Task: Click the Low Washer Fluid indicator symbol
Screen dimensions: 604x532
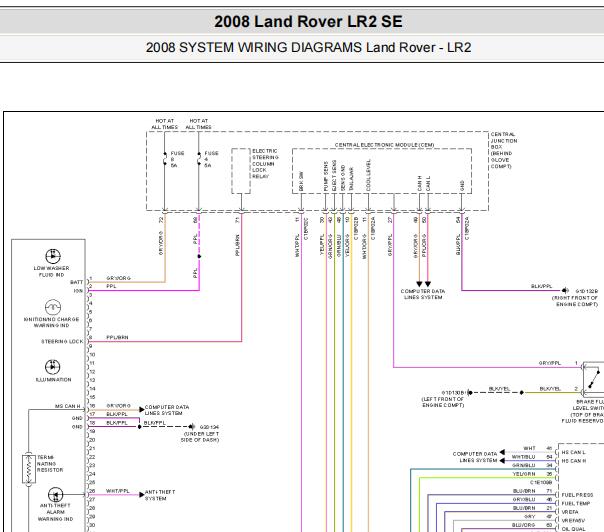Action: point(53,256)
